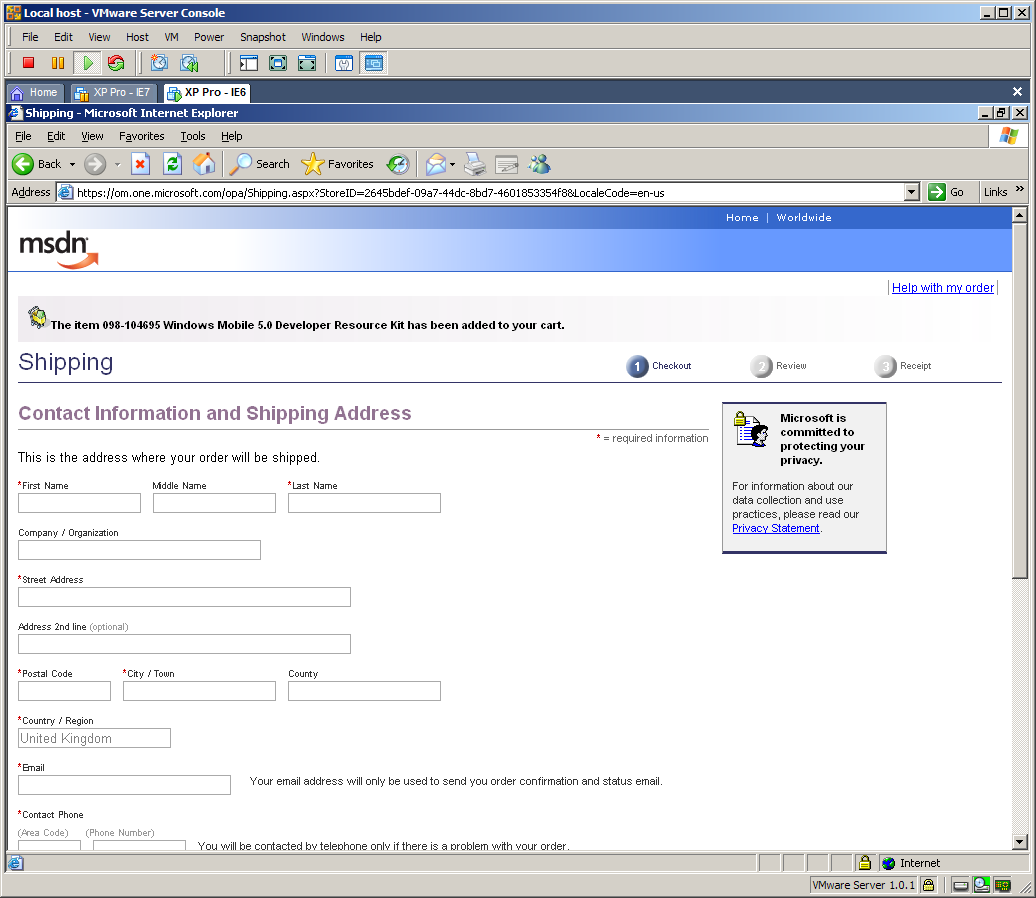Image resolution: width=1036 pixels, height=898 pixels.
Task: Open IE History with the clock arrow icon
Action: (398, 164)
